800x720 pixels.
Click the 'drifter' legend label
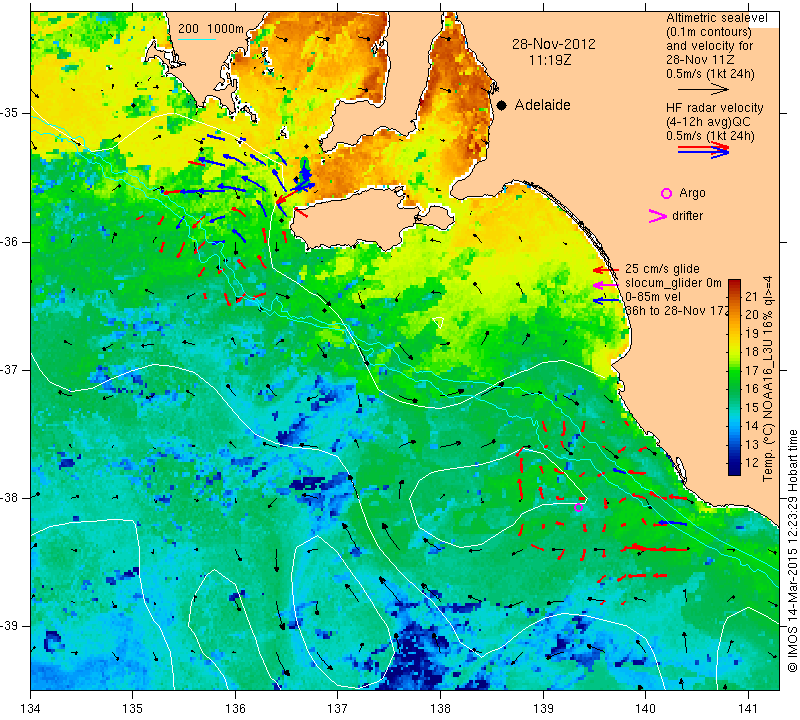(687, 215)
